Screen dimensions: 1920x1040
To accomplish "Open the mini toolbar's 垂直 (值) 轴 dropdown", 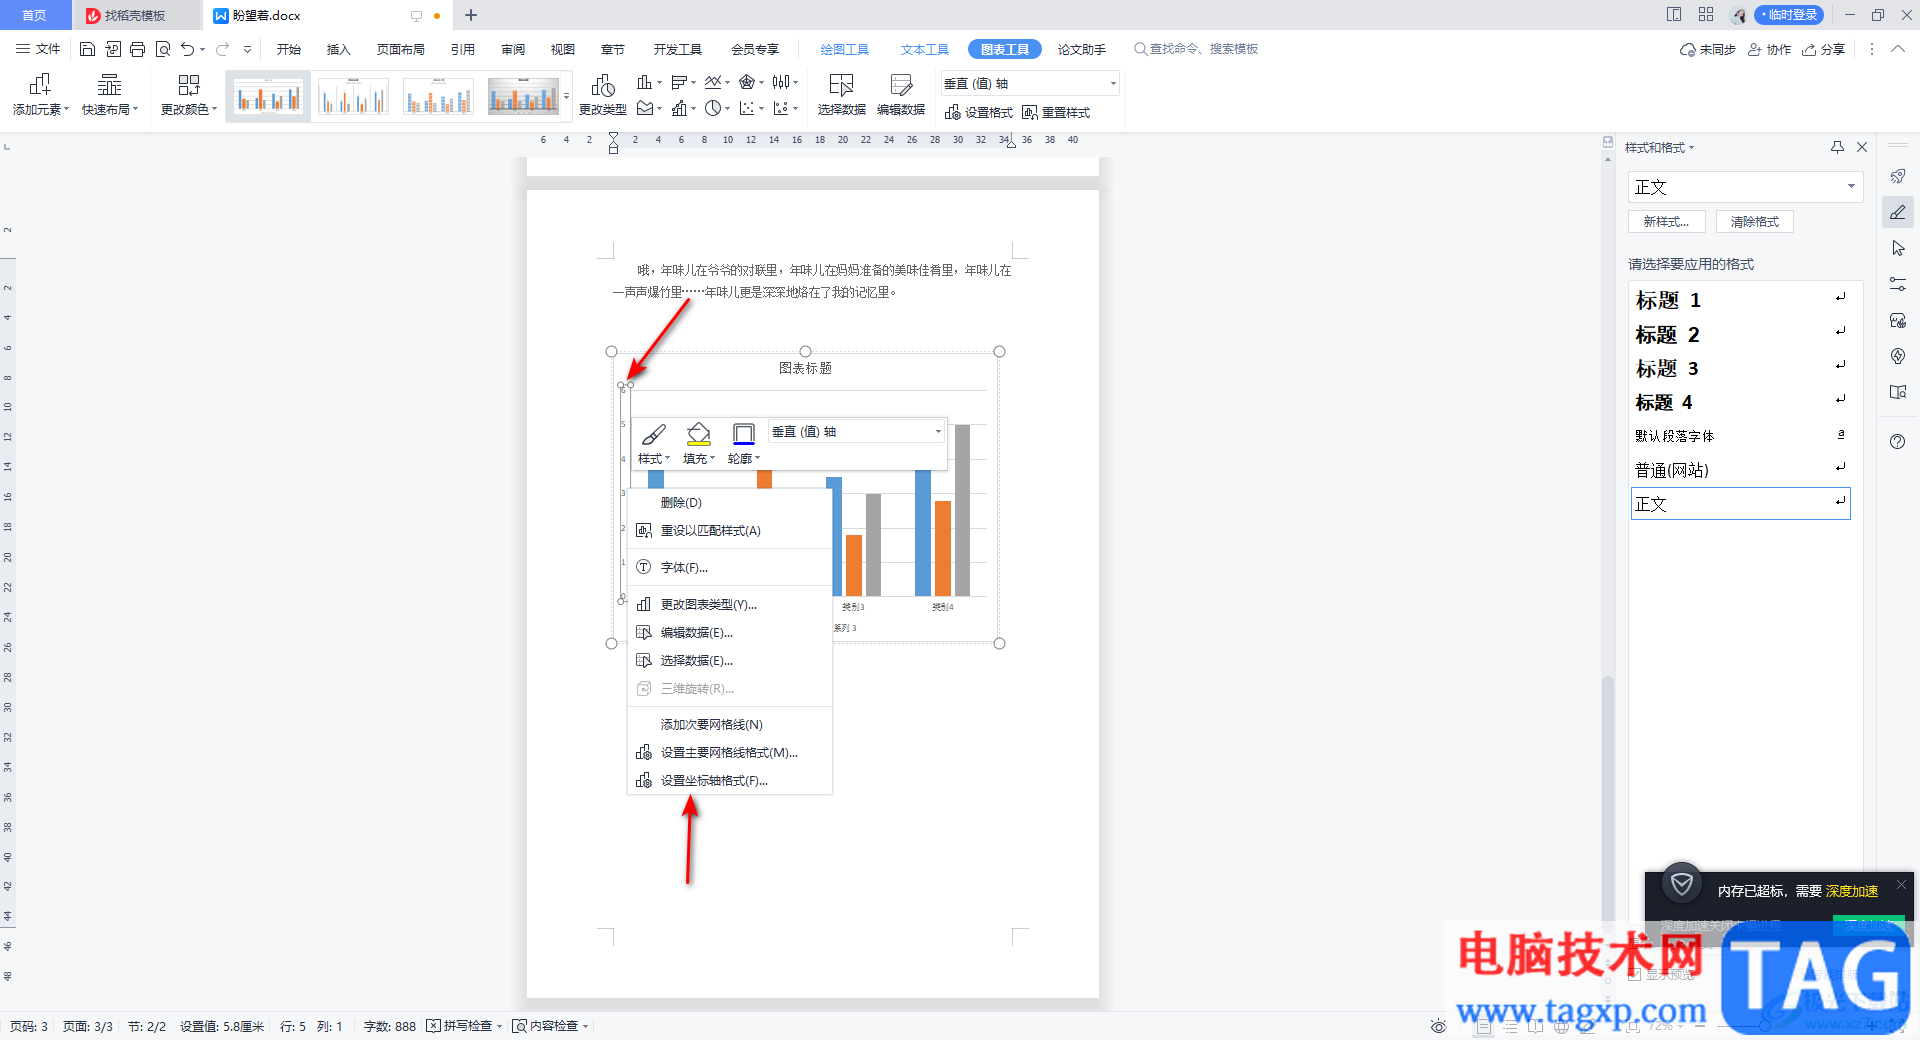I will tap(856, 431).
